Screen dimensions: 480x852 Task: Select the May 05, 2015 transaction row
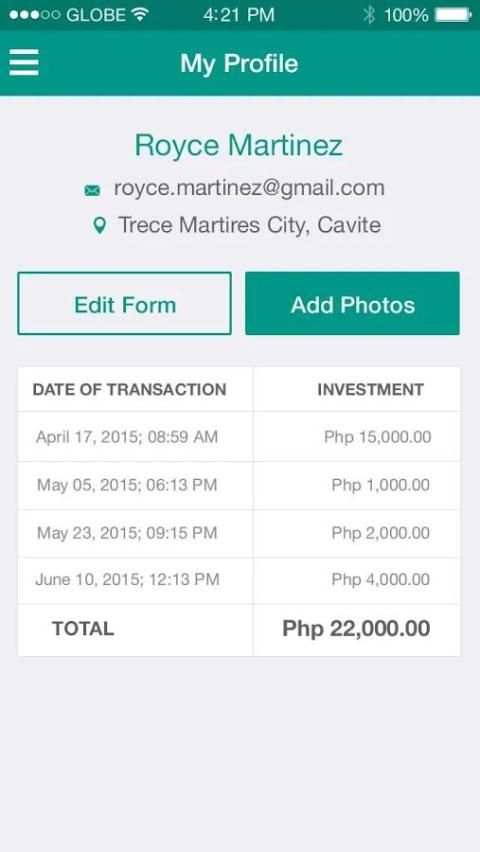(239, 485)
